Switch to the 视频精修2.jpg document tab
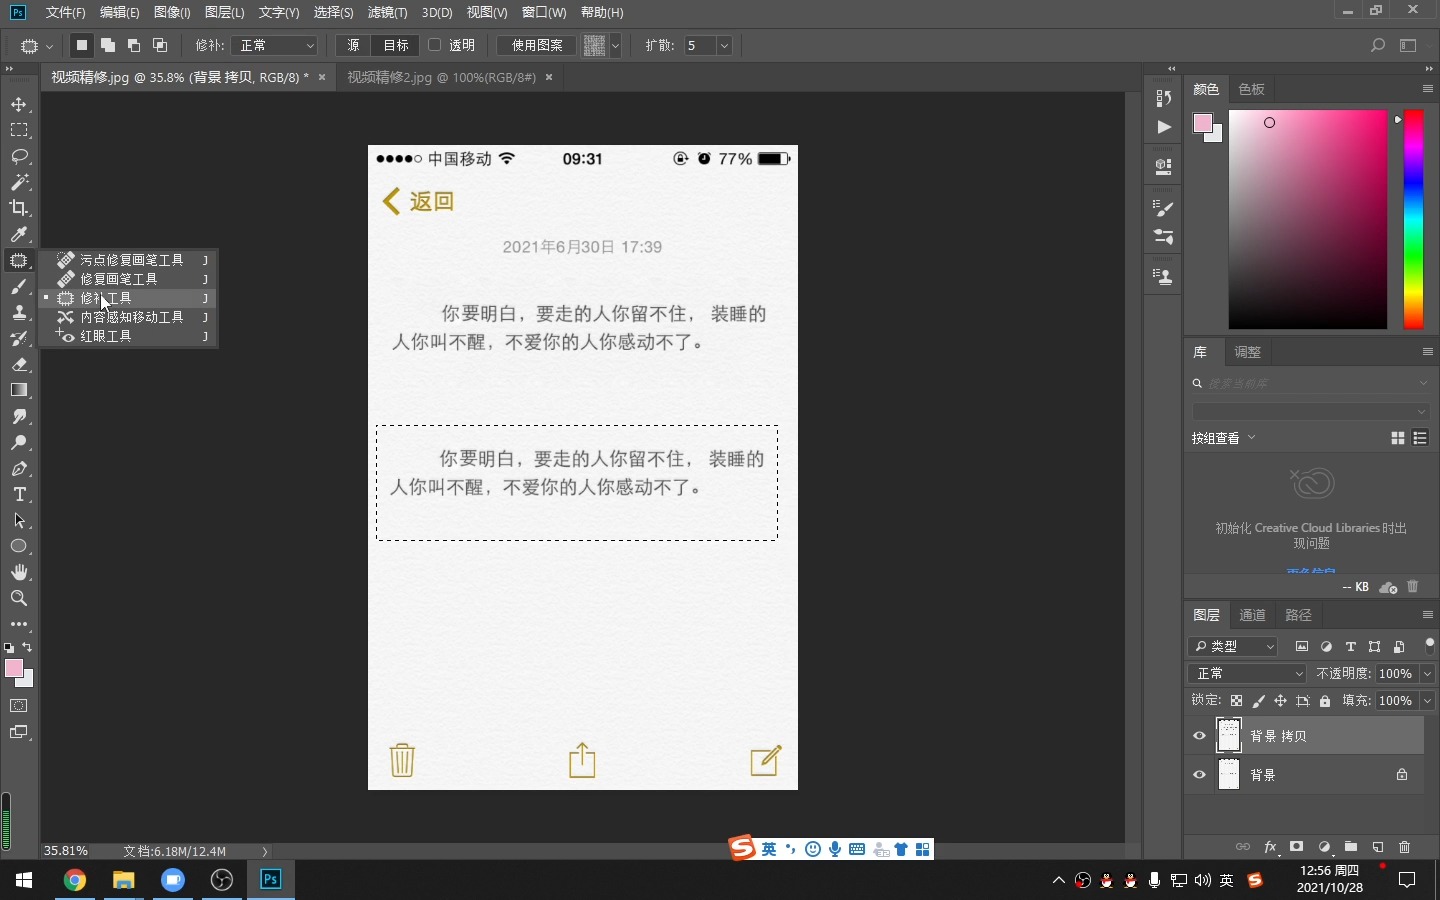1440x900 pixels. 441,77
